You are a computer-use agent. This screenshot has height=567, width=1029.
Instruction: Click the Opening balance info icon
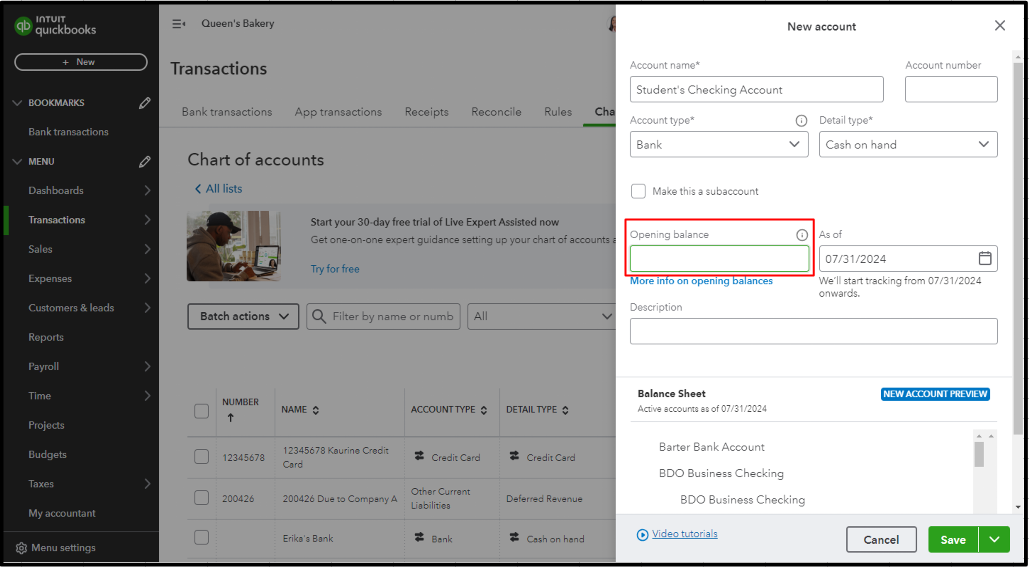801,235
